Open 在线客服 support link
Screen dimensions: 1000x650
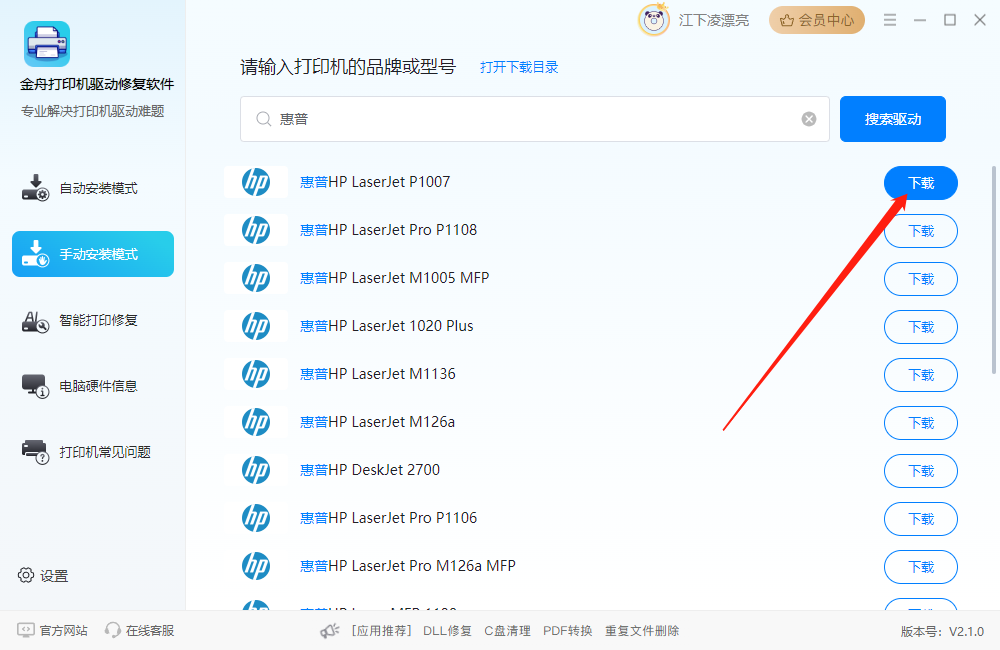[x=140, y=630]
